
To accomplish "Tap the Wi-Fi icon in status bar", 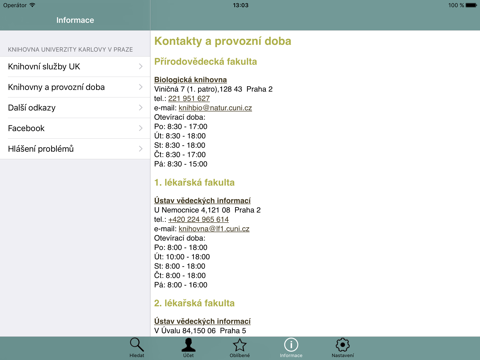I will point(32,5).
